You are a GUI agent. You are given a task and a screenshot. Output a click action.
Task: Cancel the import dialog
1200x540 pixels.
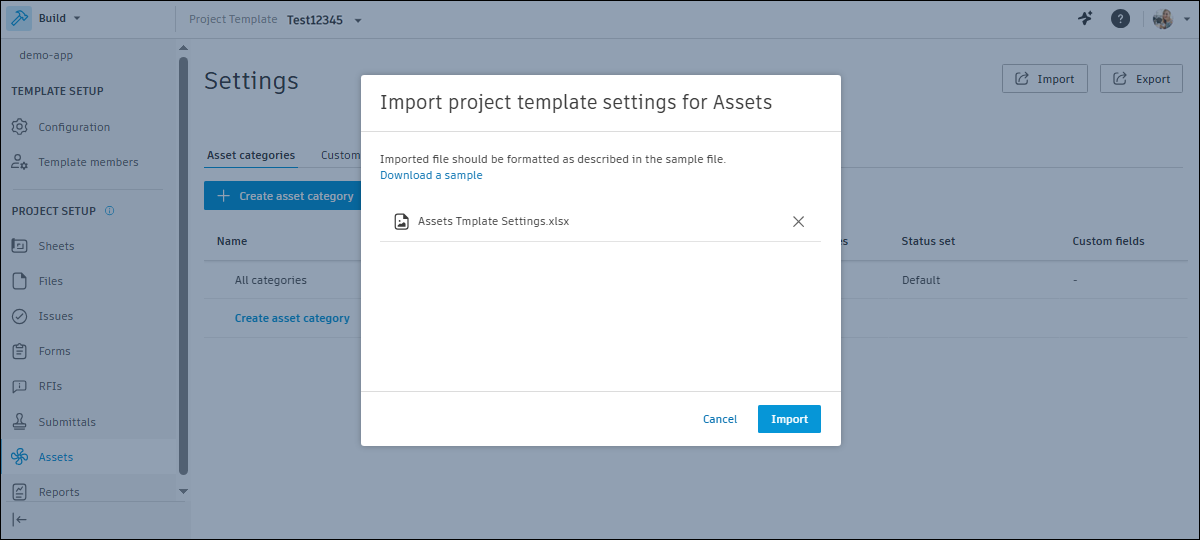click(720, 419)
